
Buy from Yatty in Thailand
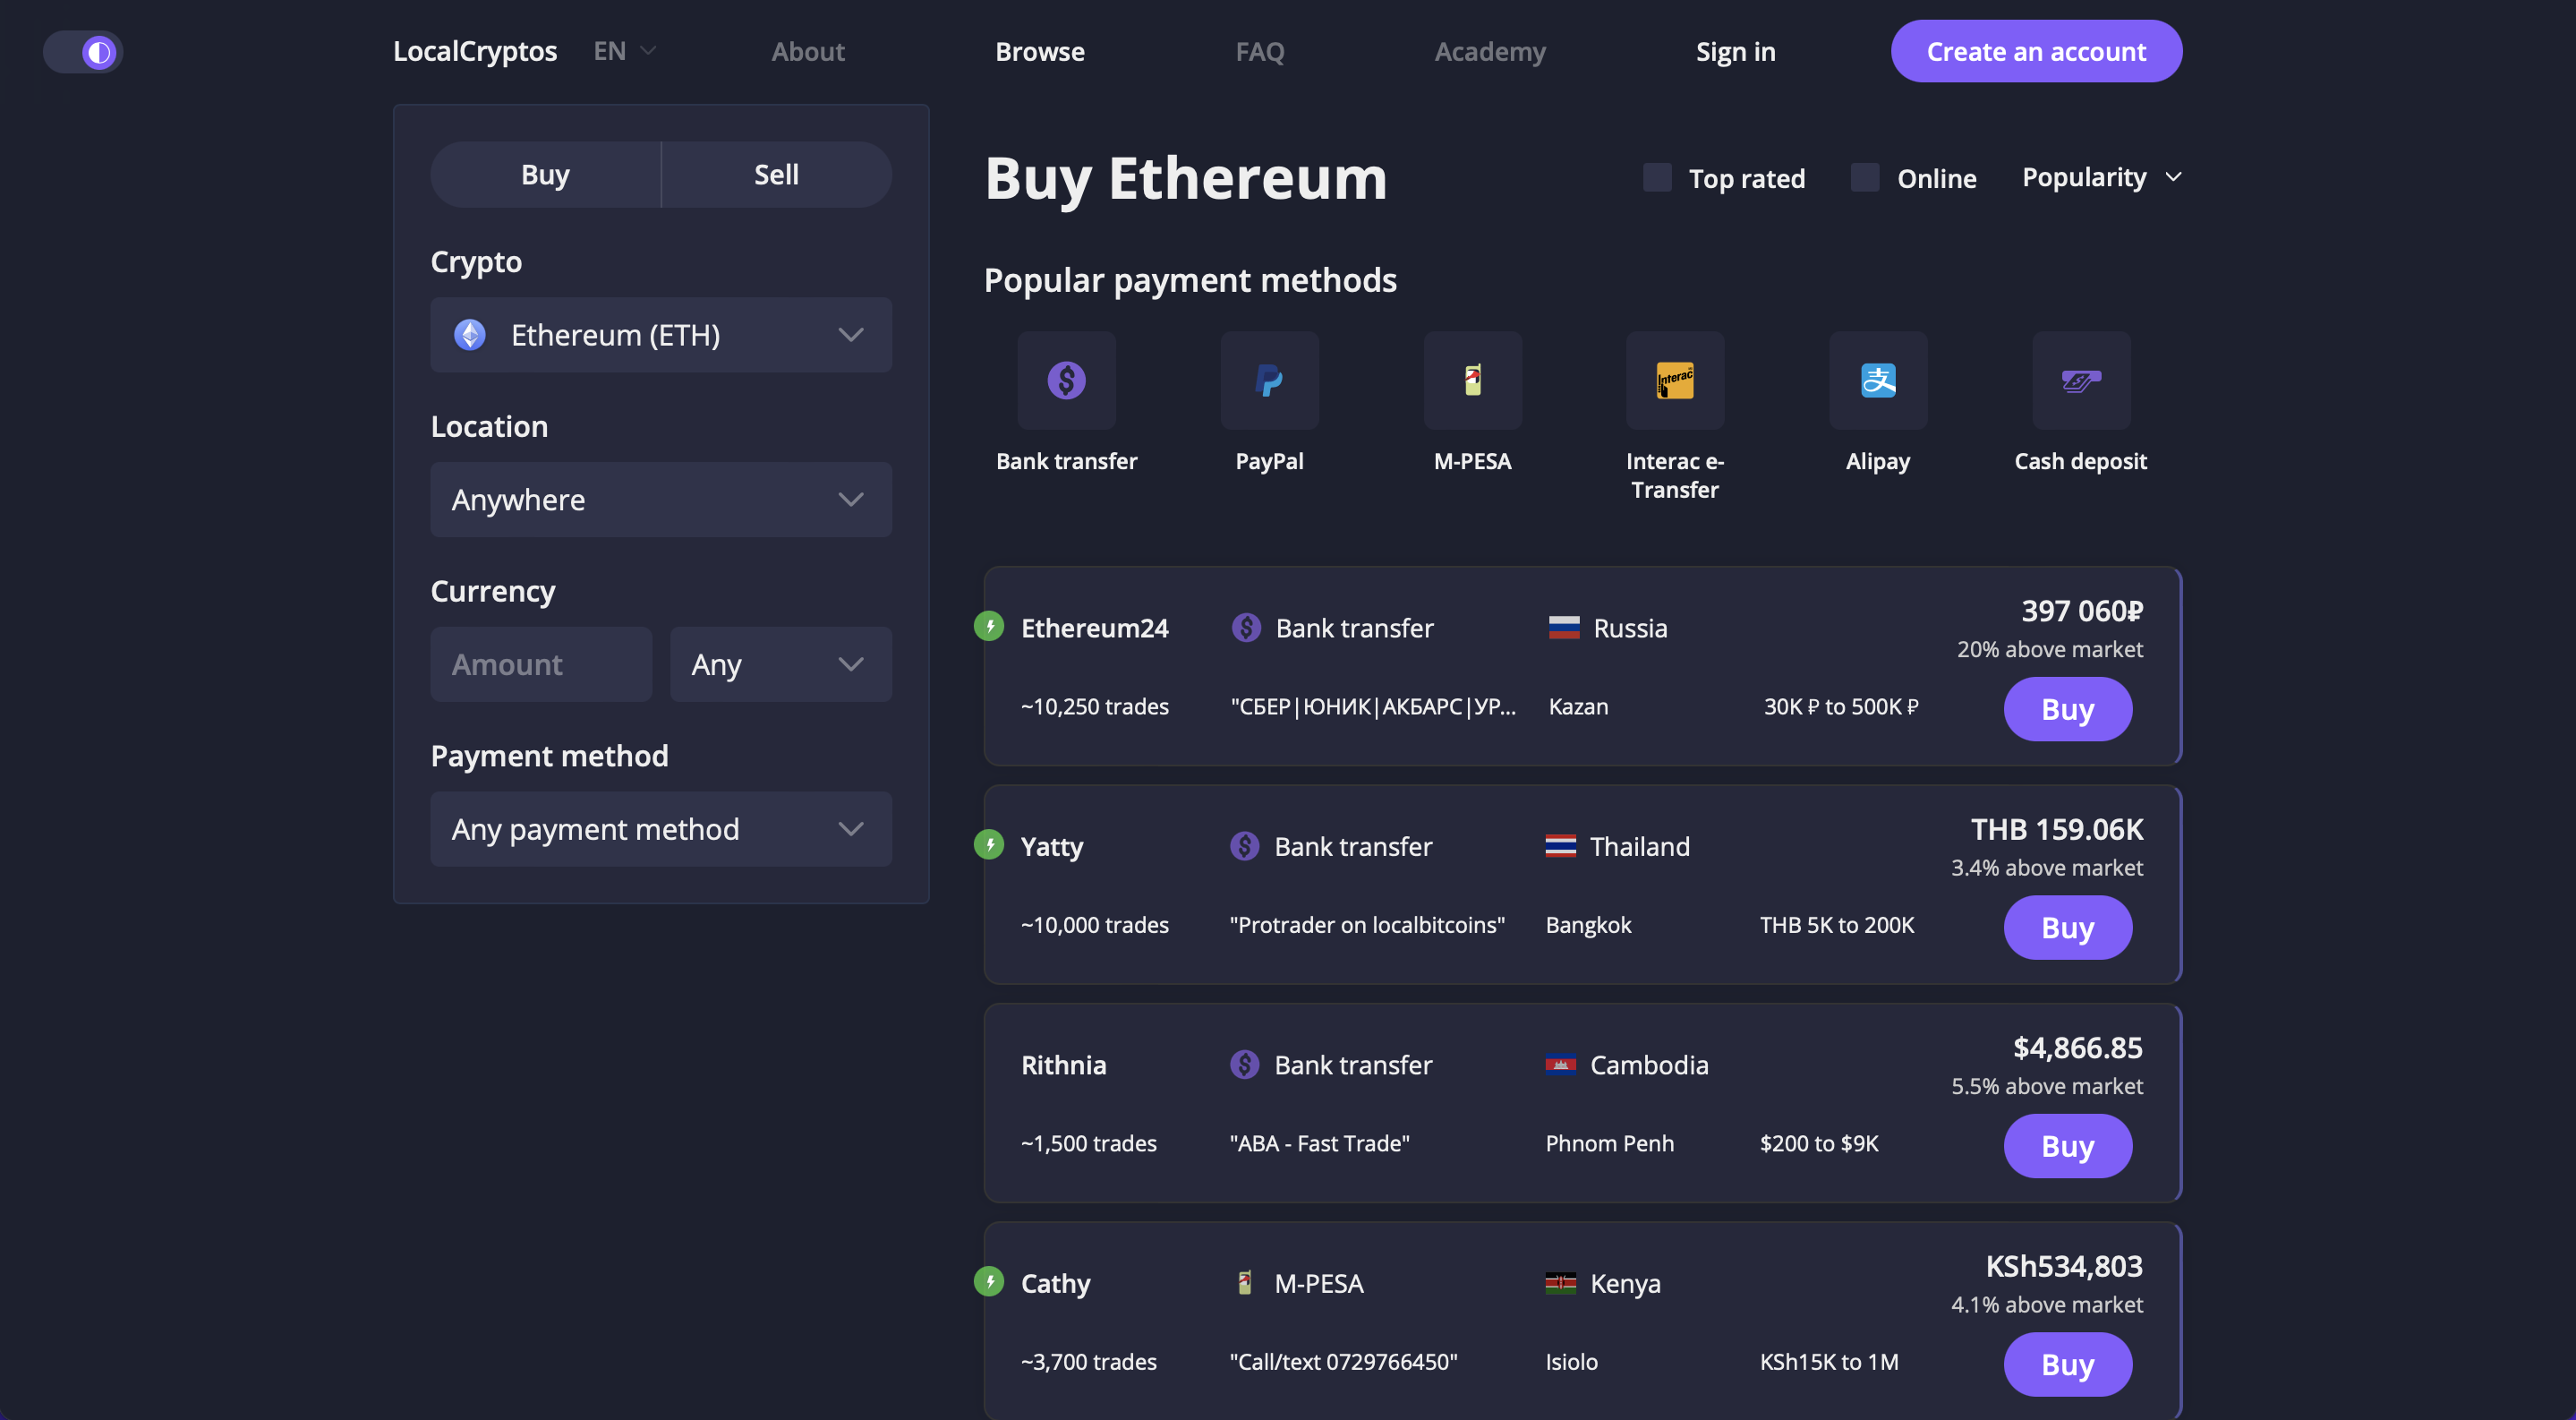click(2067, 927)
